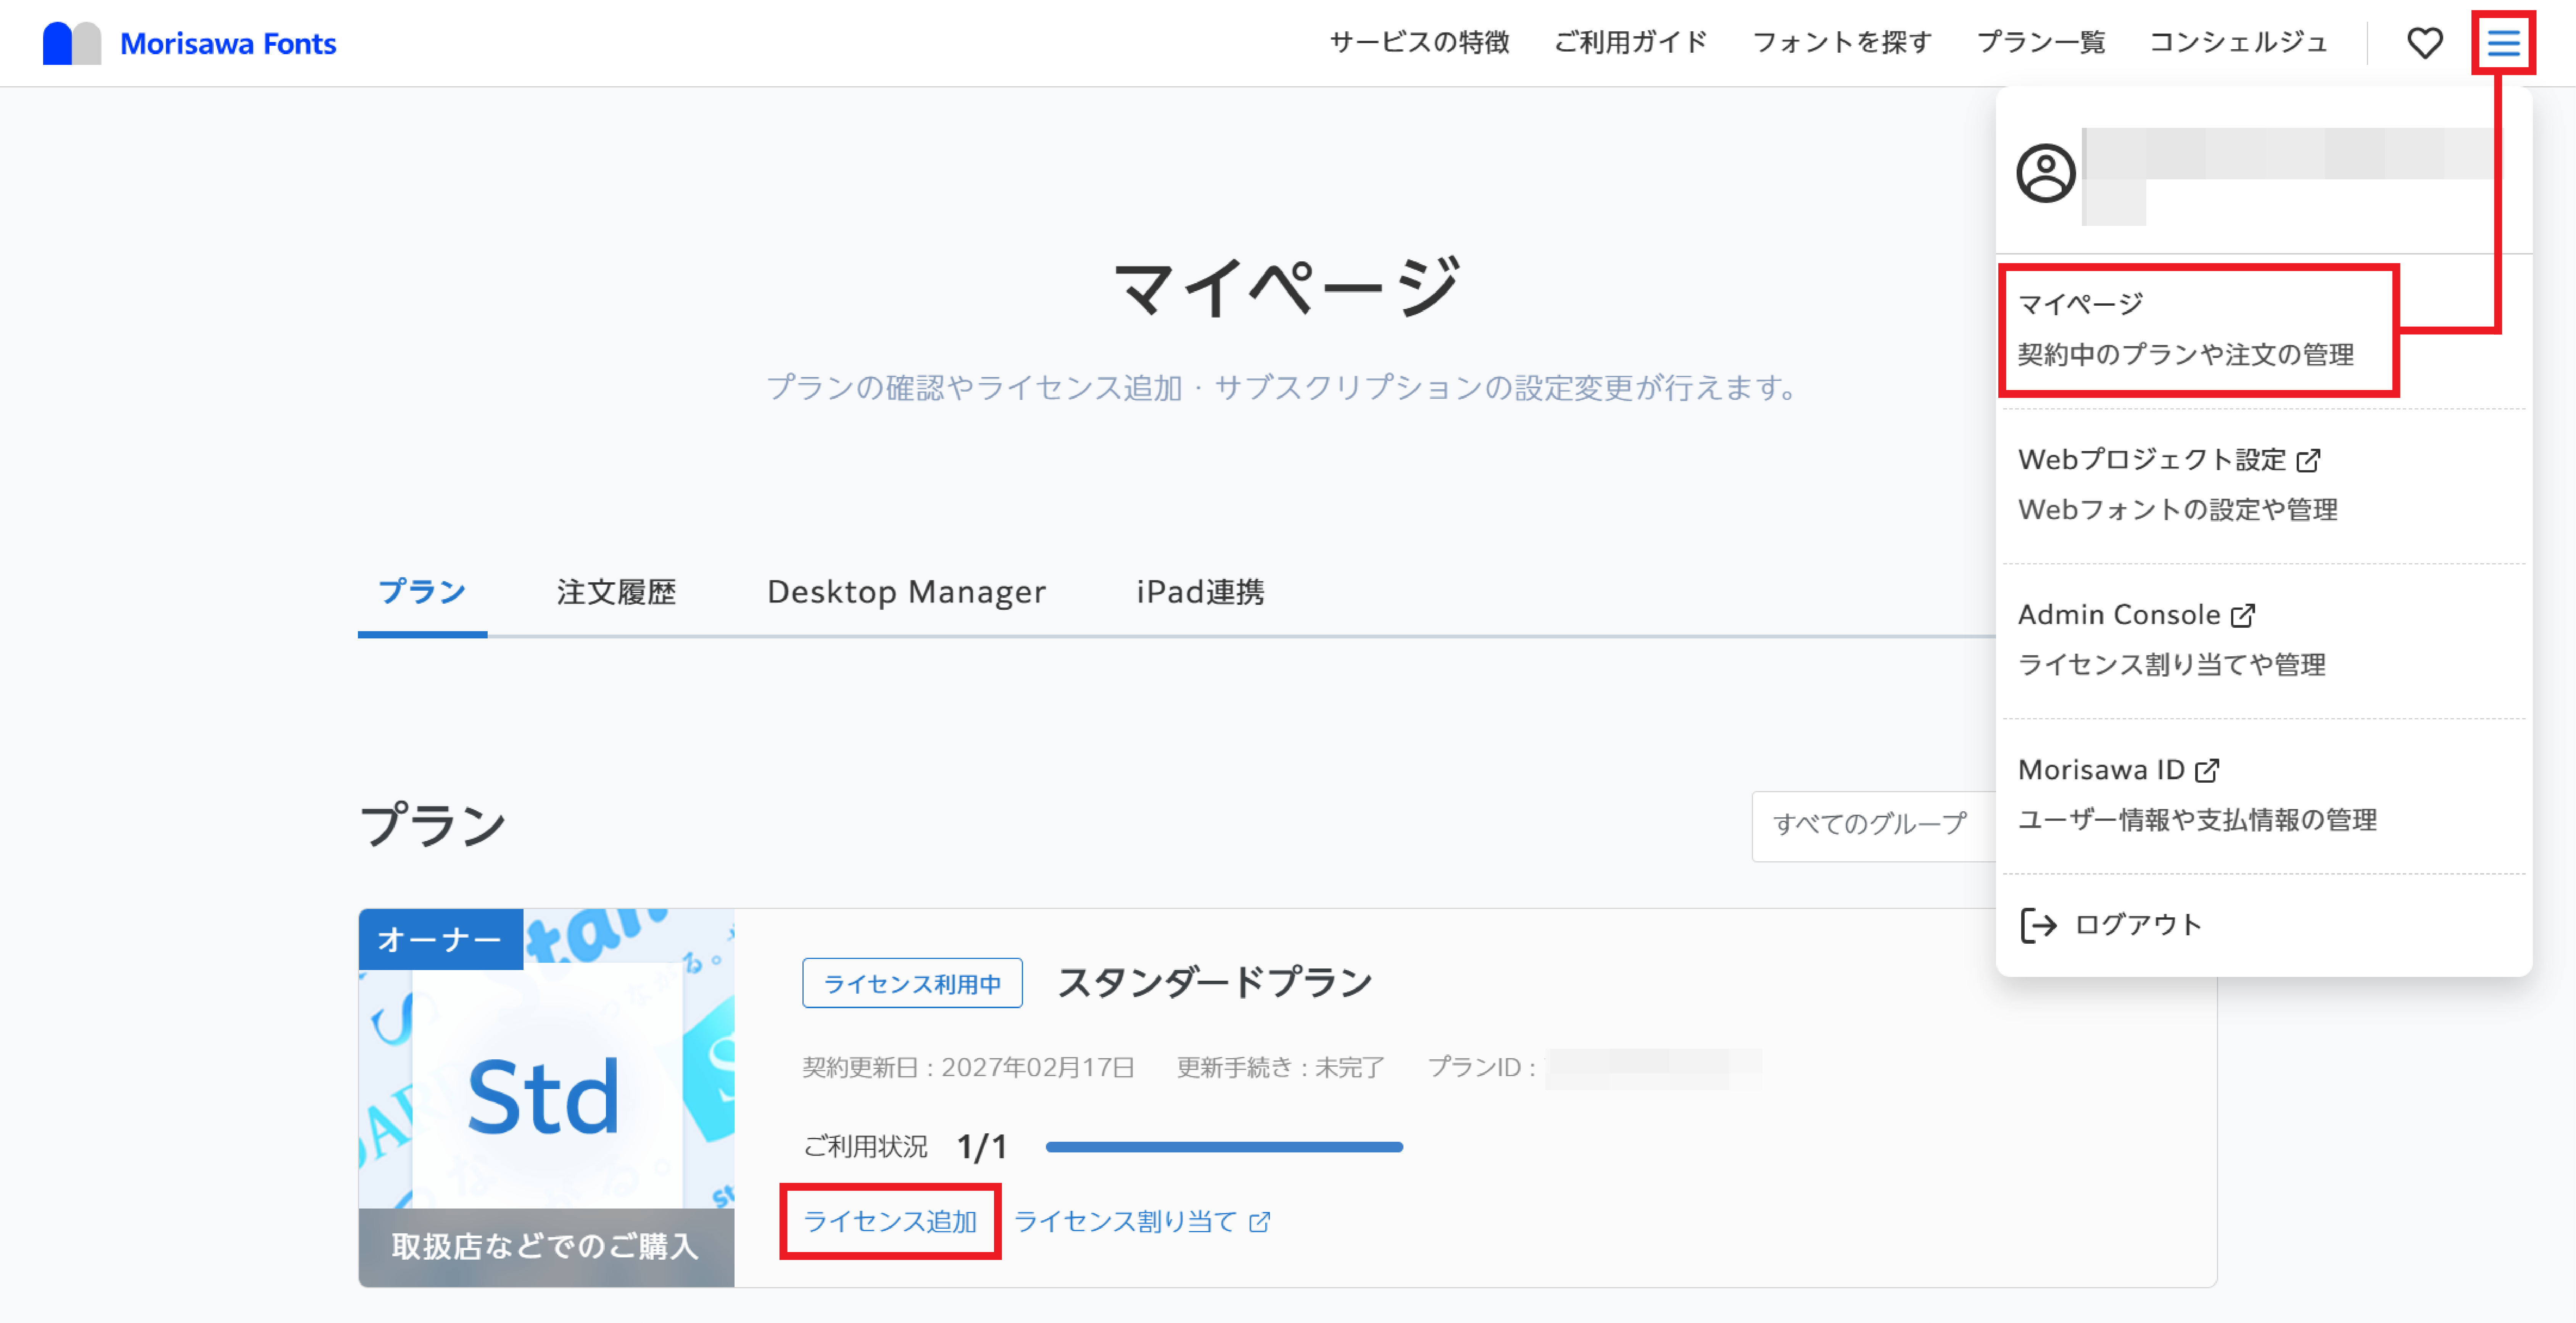Image resolution: width=2576 pixels, height=1323 pixels.
Task: Click the ライセンス追加 link
Action: (890, 1222)
